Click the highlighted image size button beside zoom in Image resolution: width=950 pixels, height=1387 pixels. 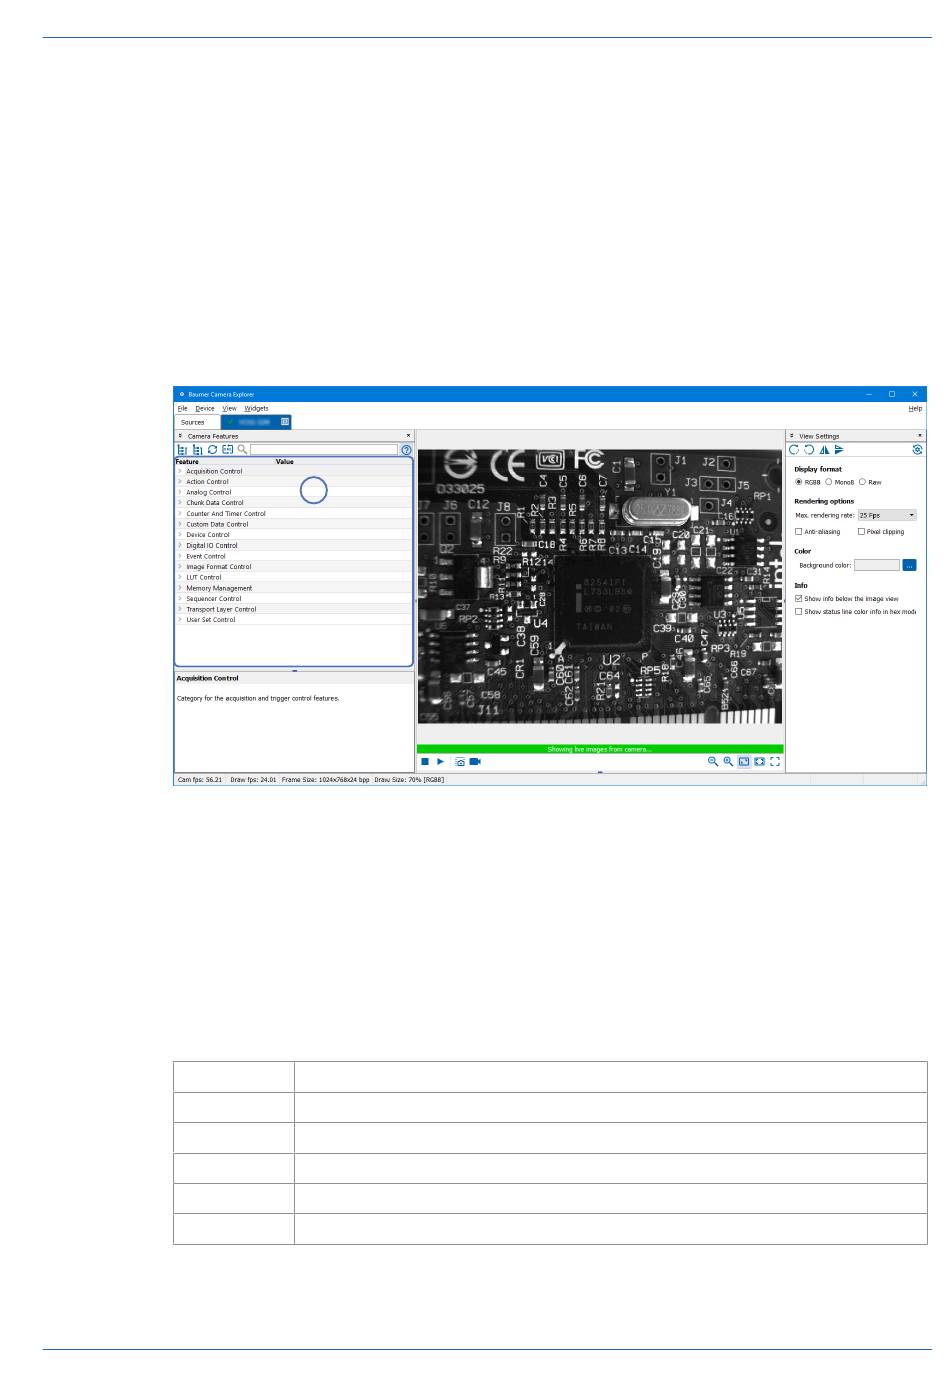point(744,762)
